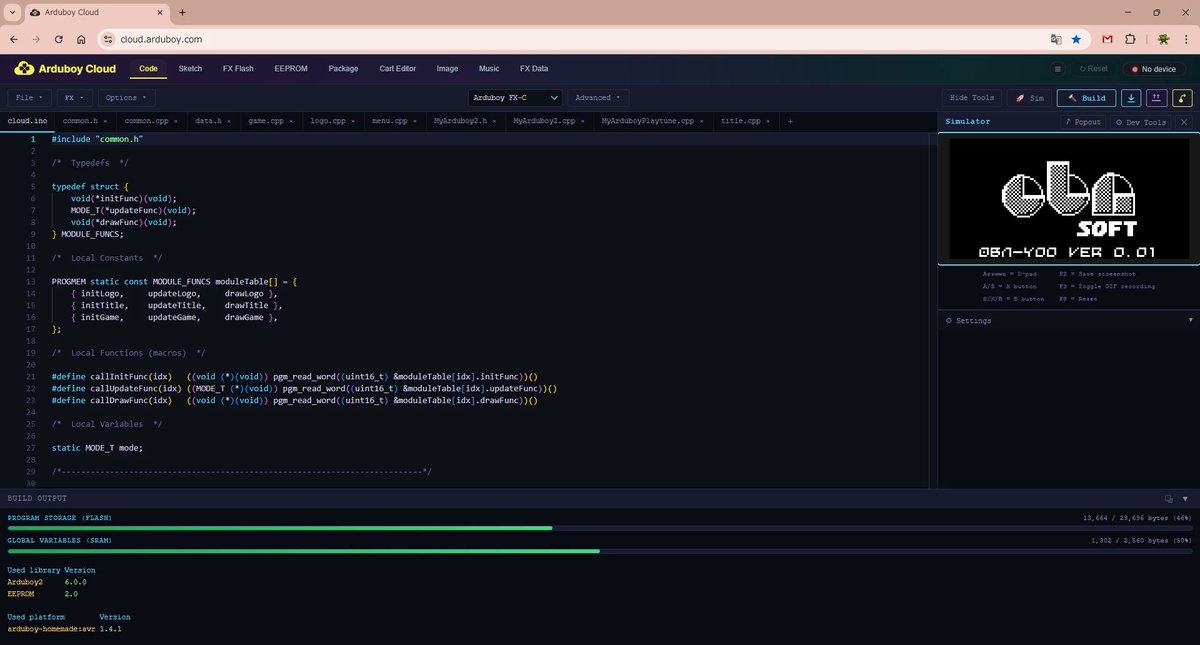Collapse the Build Output panel arrow
The height and width of the screenshot is (645, 1200).
pyautogui.click(x=1186, y=498)
